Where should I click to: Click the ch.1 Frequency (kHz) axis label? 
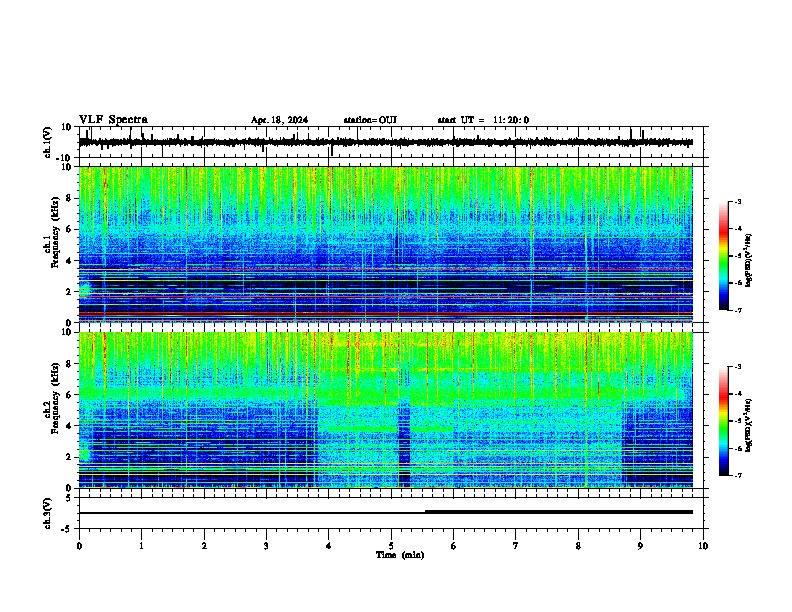[x=53, y=232]
